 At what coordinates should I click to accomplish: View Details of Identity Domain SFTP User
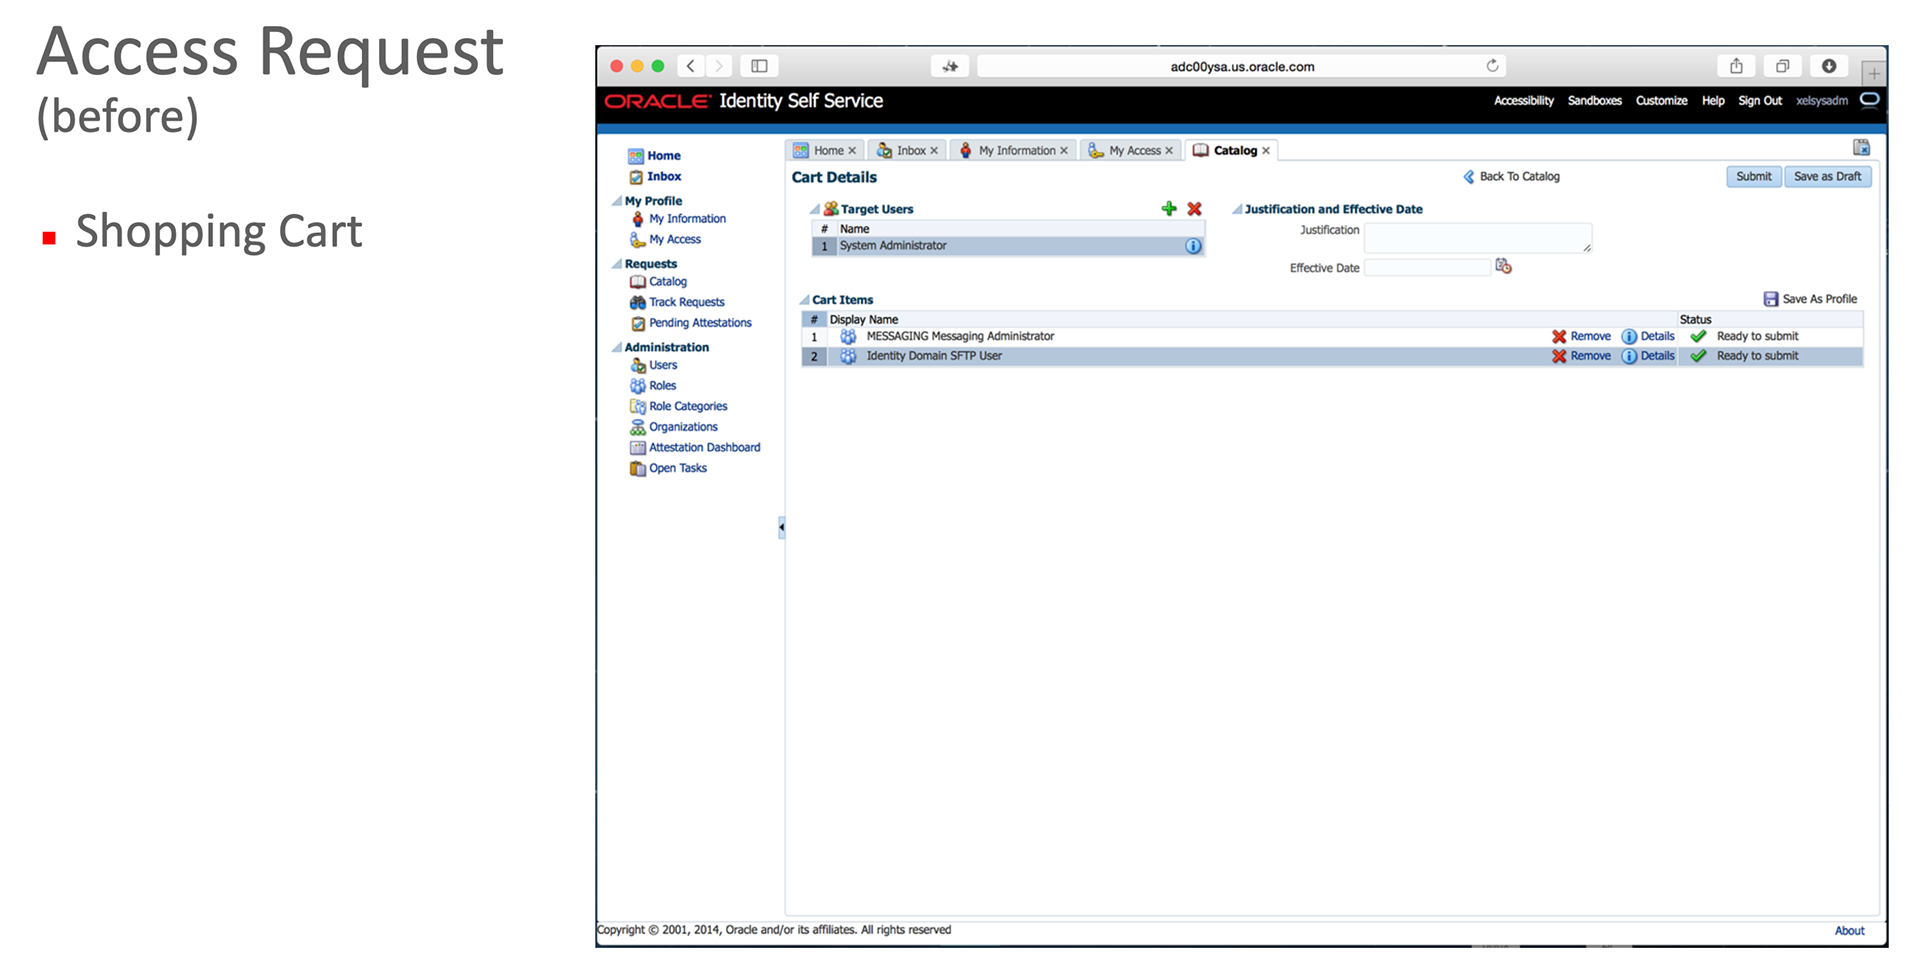(x=1648, y=356)
